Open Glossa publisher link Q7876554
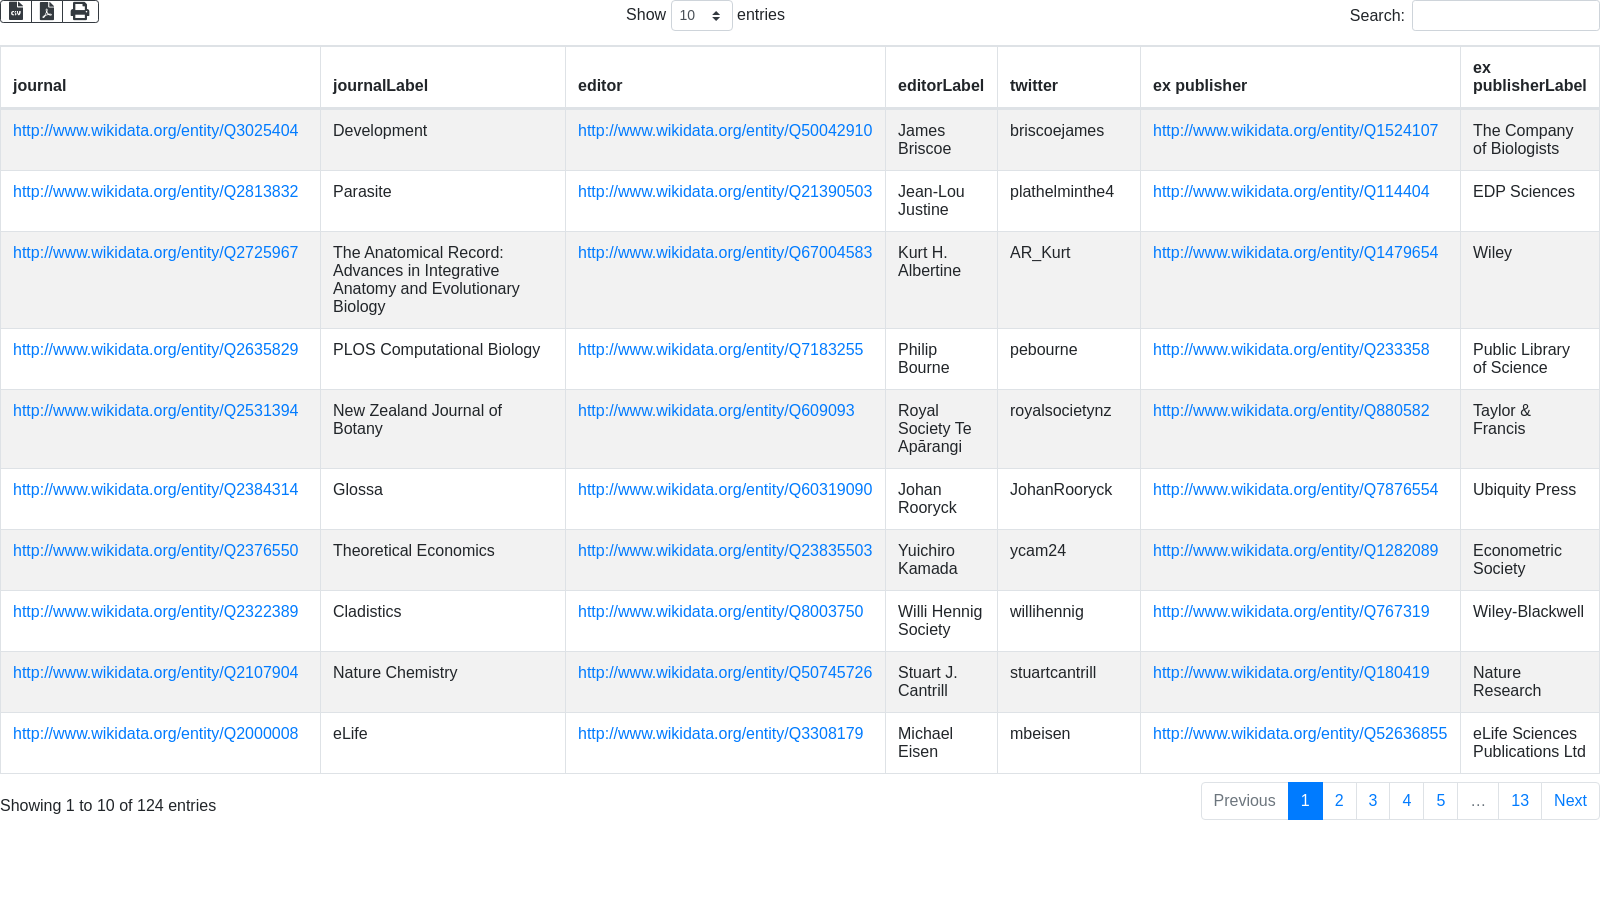The height and width of the screenshot is (900, 1600). point(1295,490)
